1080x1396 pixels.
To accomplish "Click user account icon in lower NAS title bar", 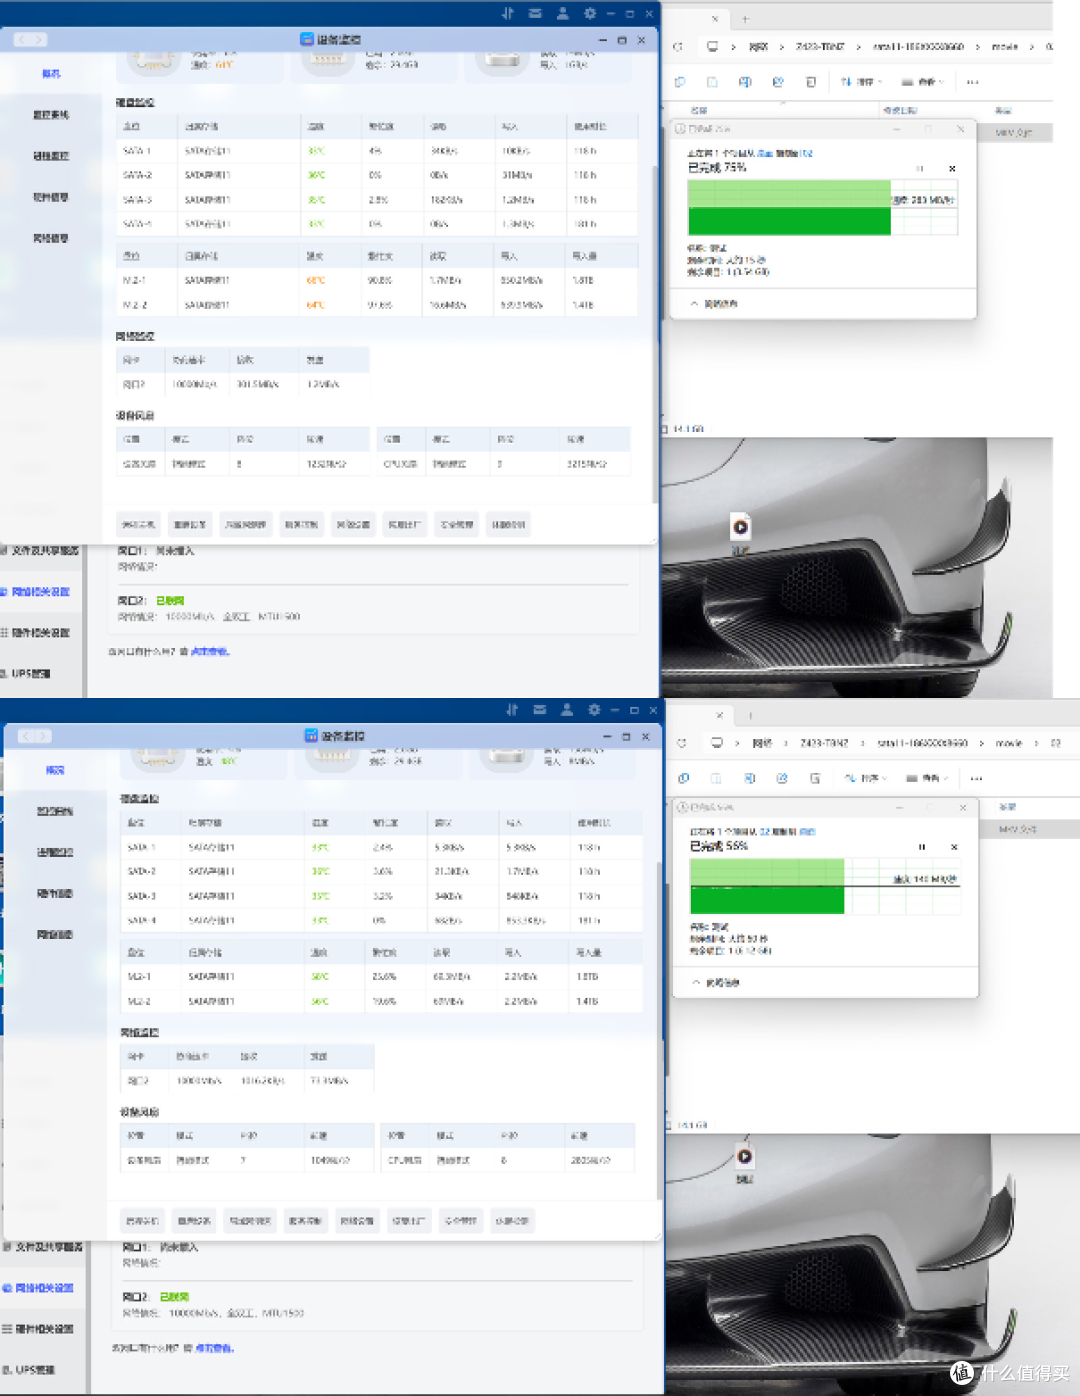I will 566,710.
